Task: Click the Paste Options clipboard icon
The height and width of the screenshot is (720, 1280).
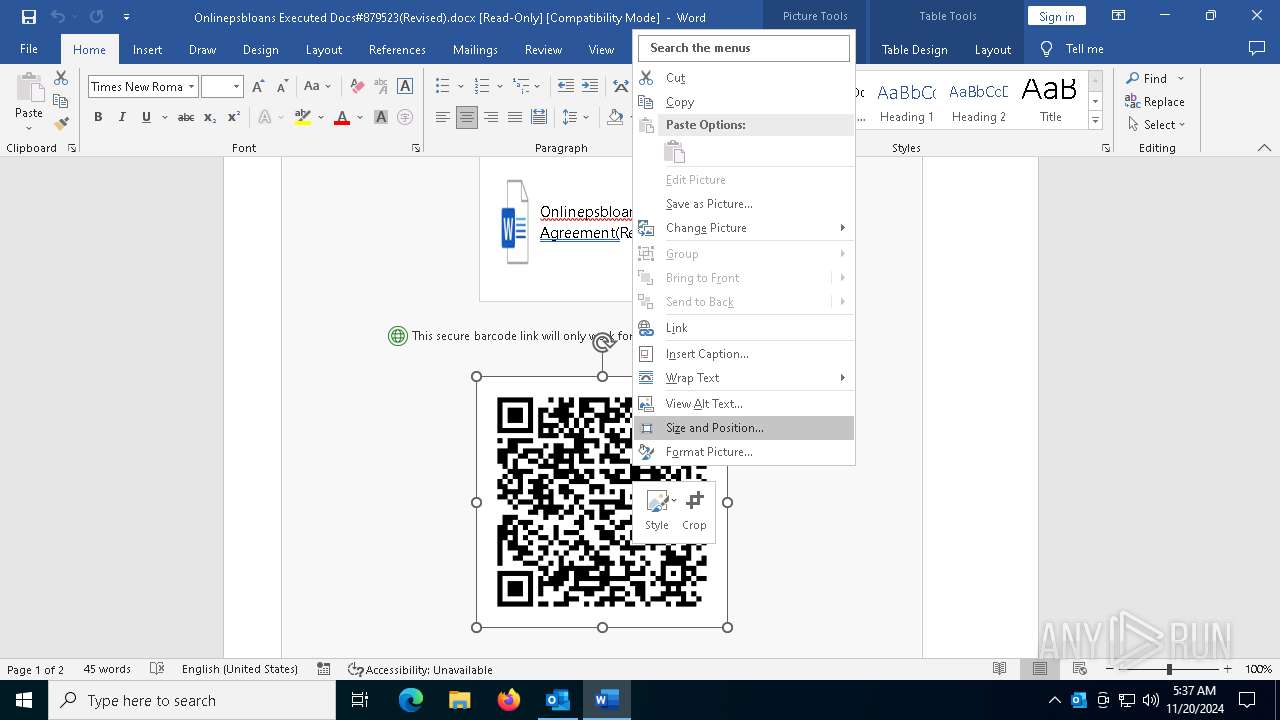Action: (675, 152)
